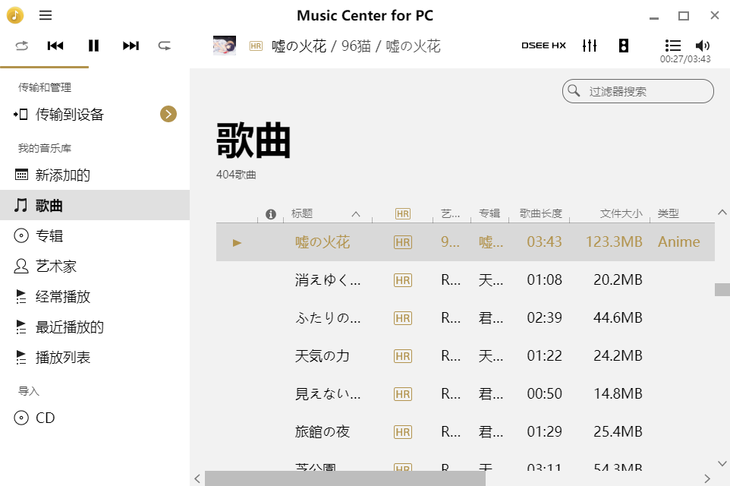Click the up arrow of vertical scrollbar
The width and height of the screenshot is (730, 486).
[722, 213]
